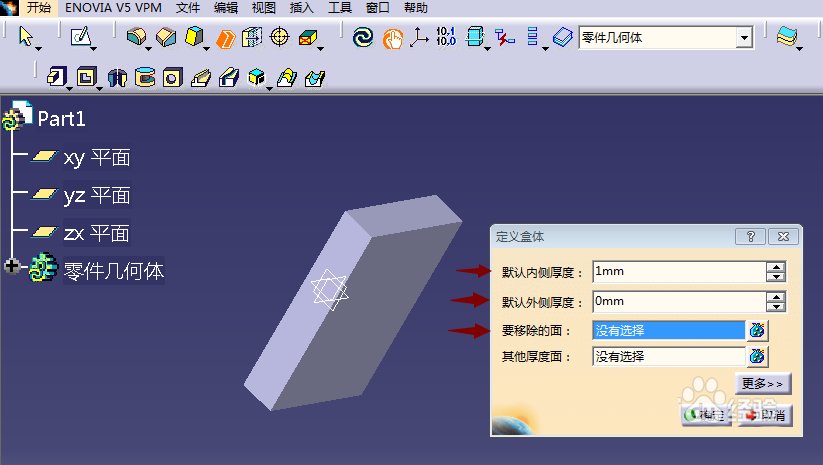Open the 视图 menu
This screenshot has height=465, width=823.
263,8
